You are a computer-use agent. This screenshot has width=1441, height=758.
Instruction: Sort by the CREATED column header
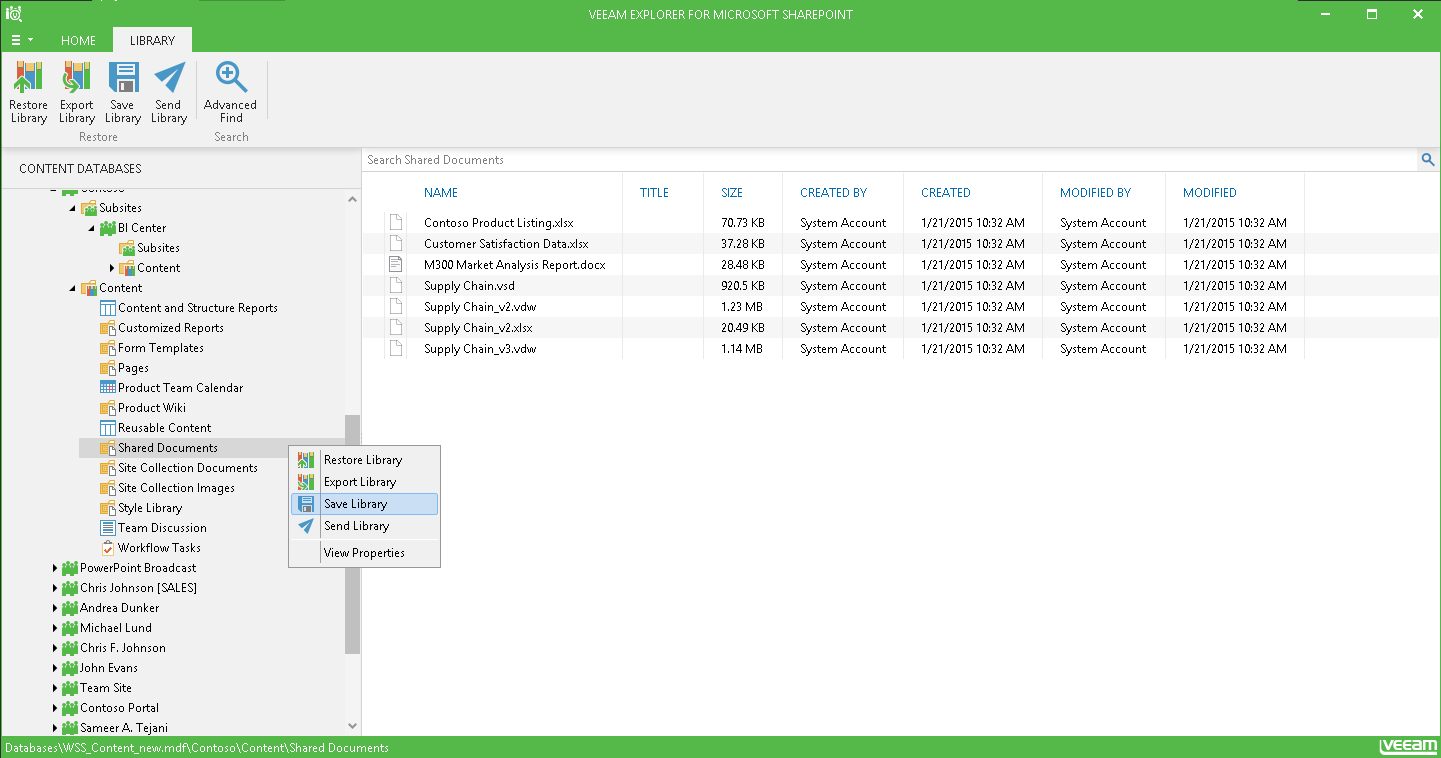946,193
